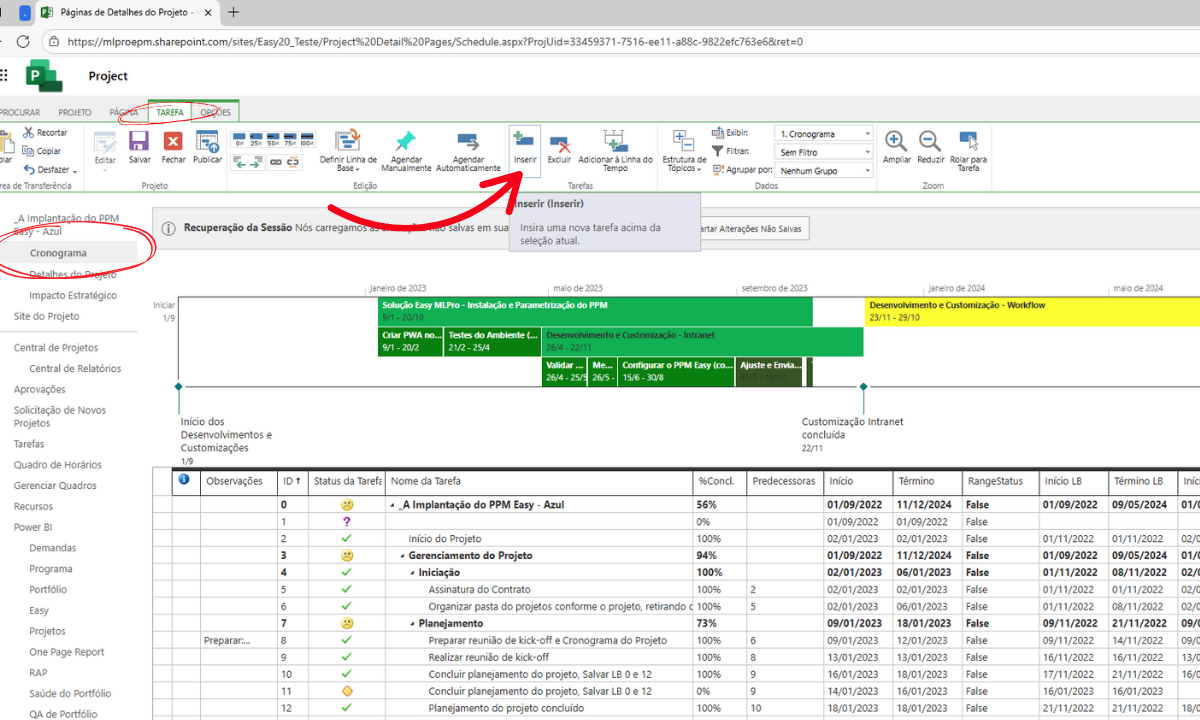Click the Nome da Tarefa column header
The height and width of the screenshot is (720, 1200).
541,481
